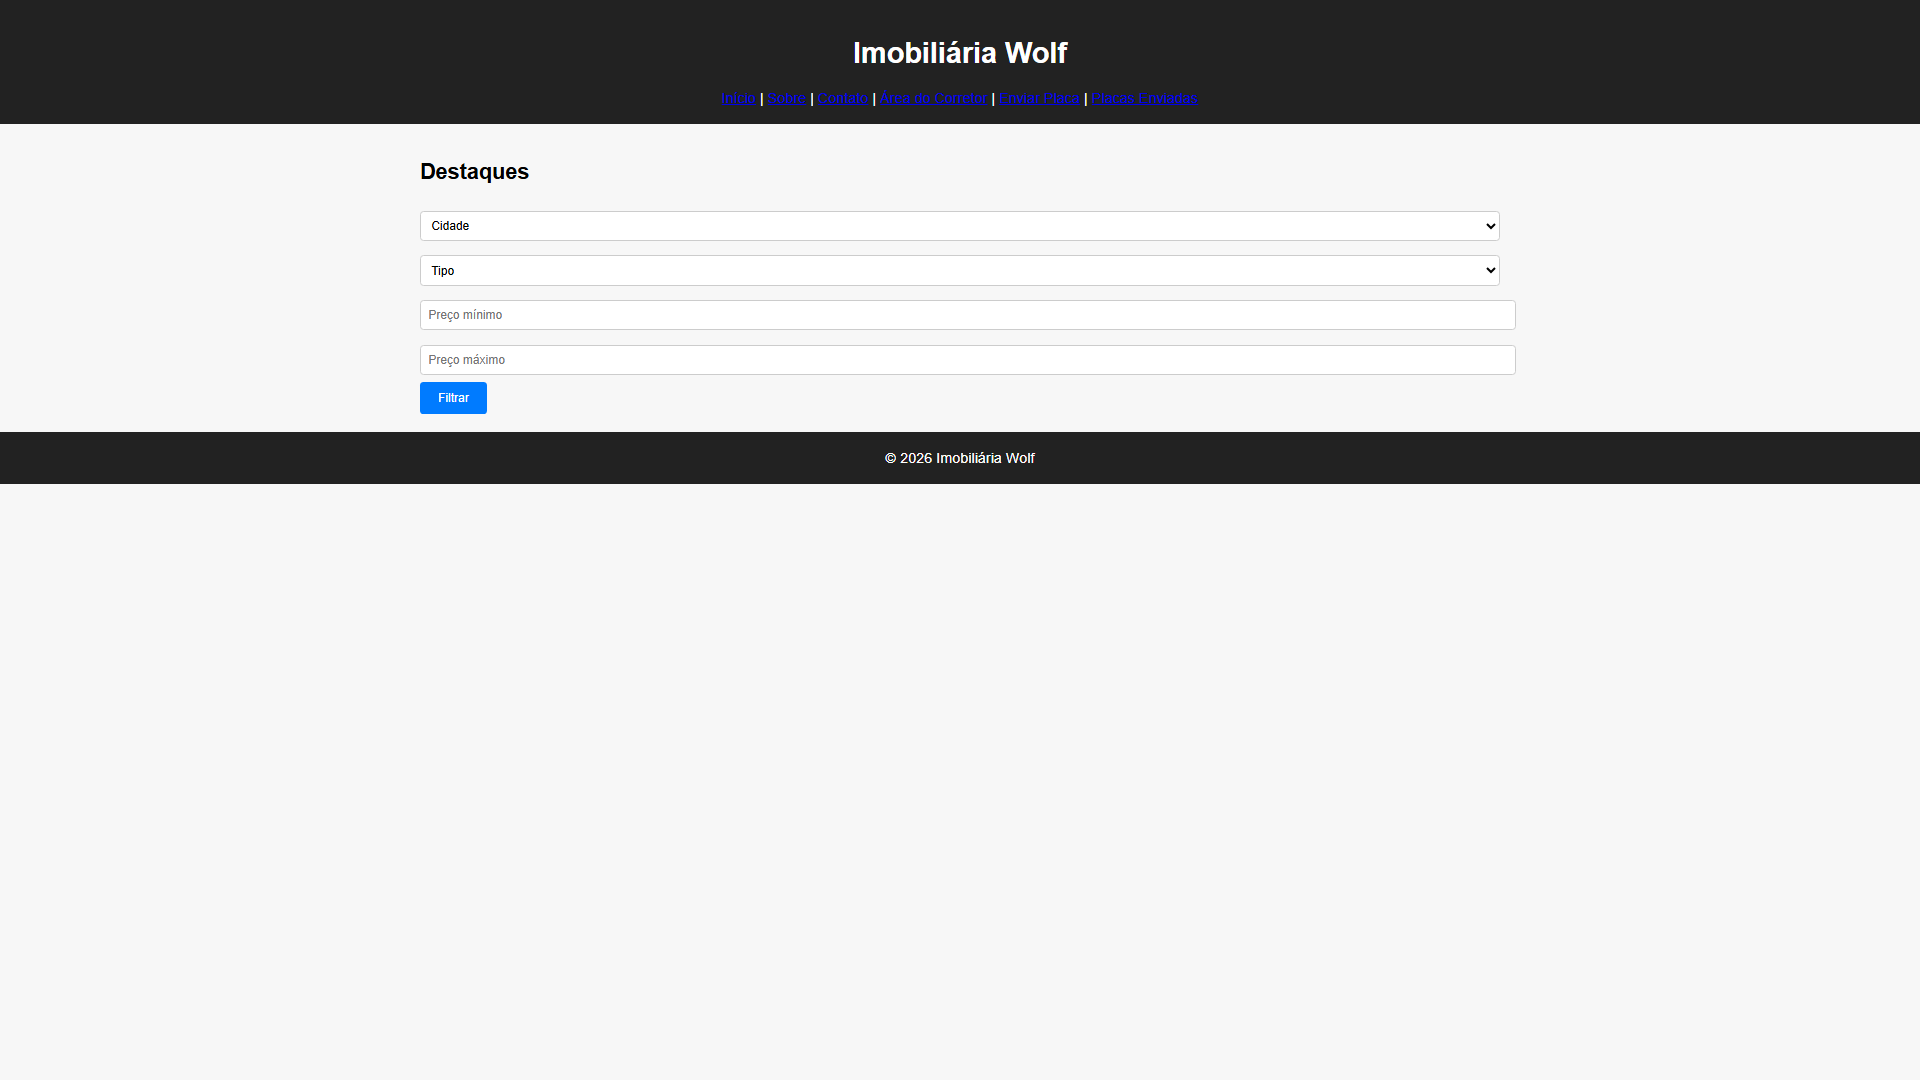Go to the Sobre page link
Screen dimensions: 1920x1080
tap(786, 98)
